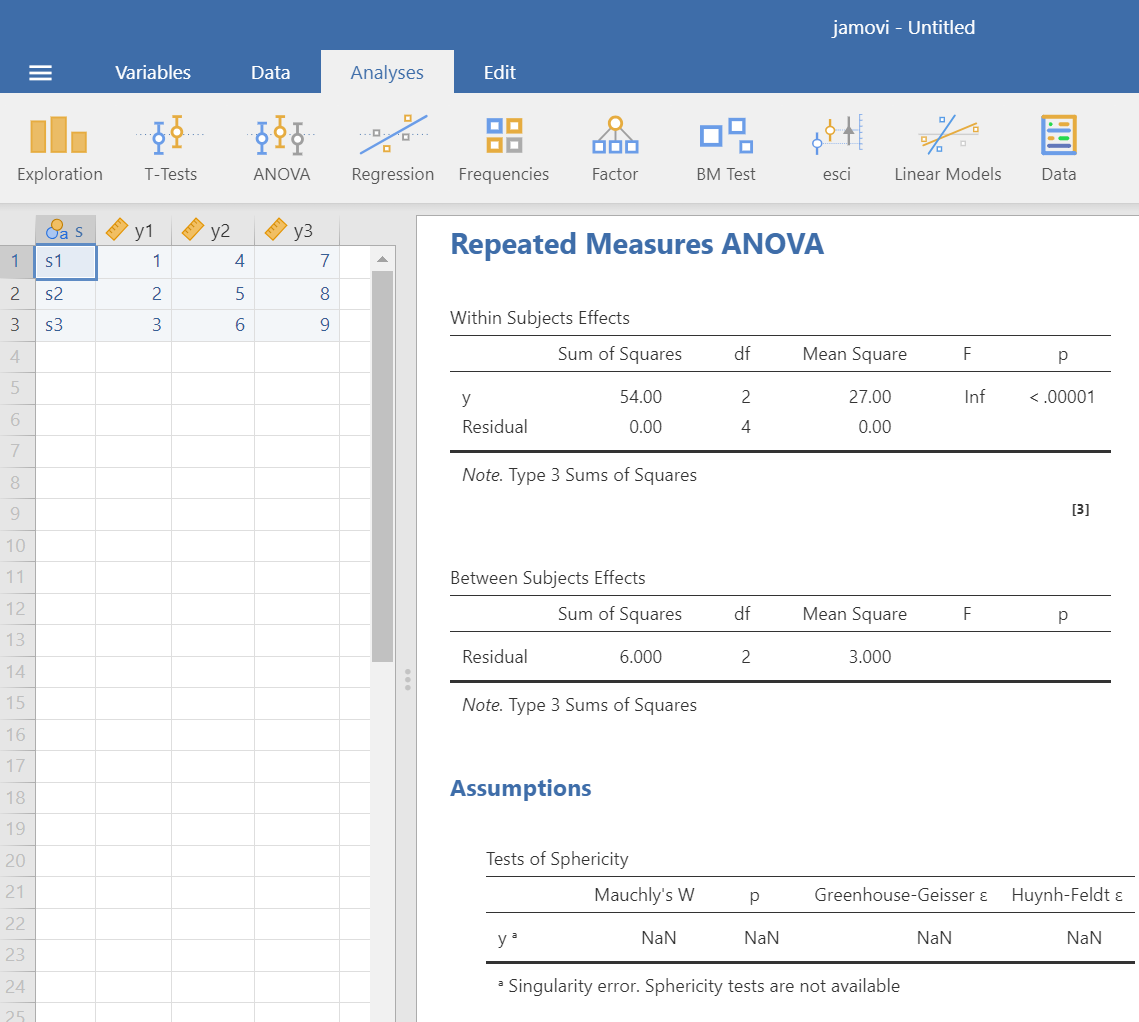Select row header 1

tap(17, 262)
